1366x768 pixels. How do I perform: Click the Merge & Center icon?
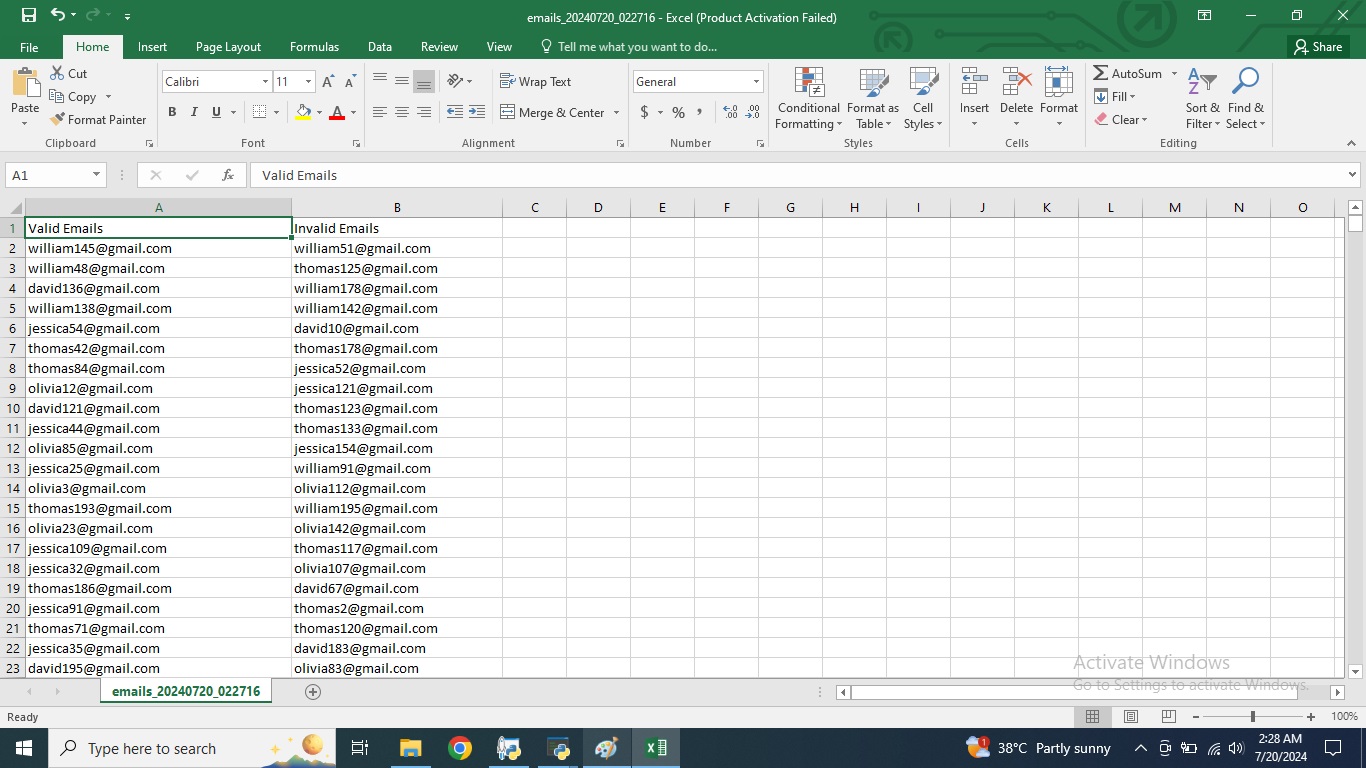507,113
